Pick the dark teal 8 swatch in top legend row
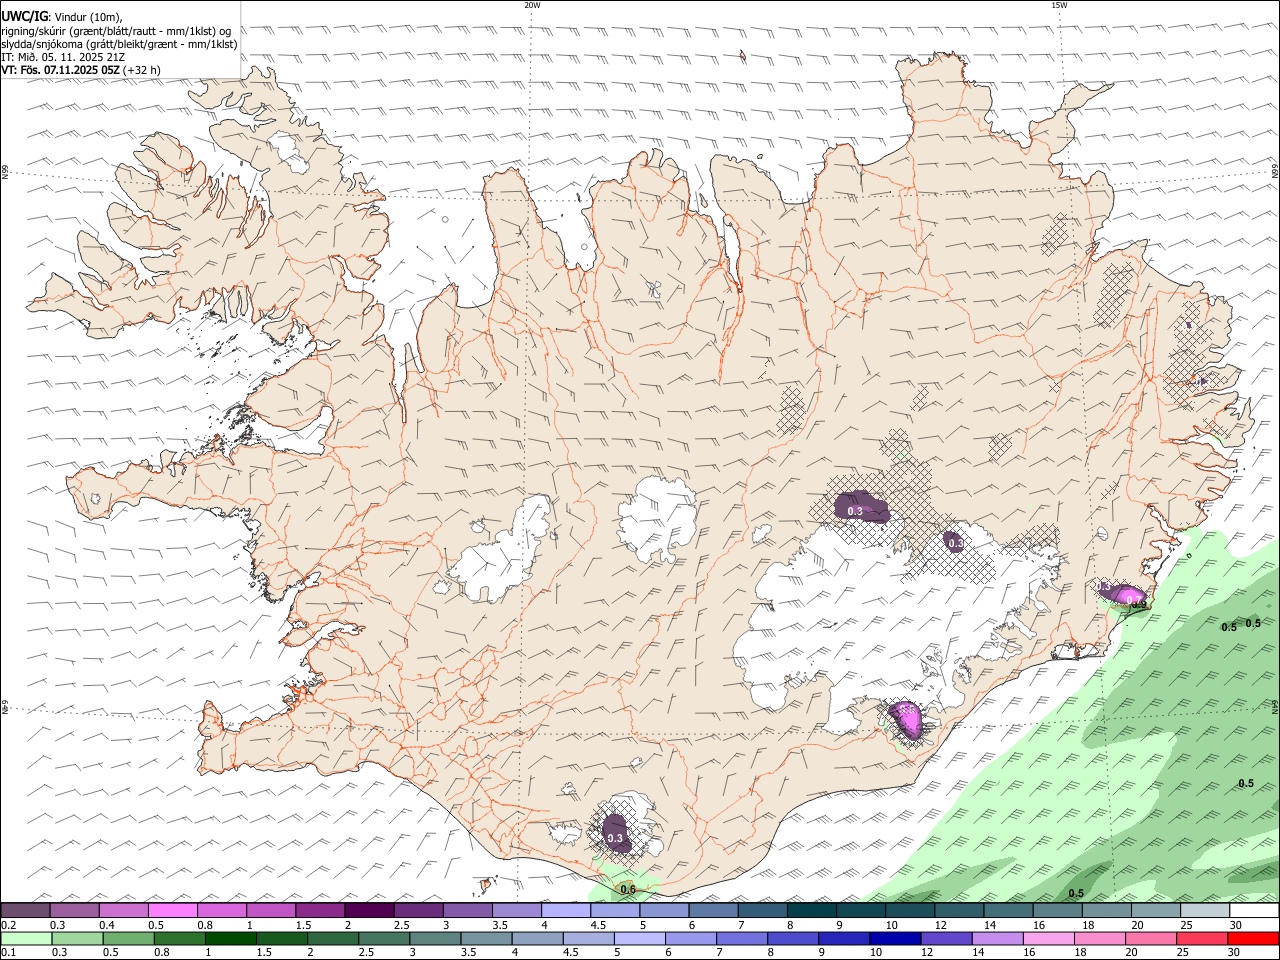Image resolution: width=1280 pixels, height=960 pixels. (811, 911)
